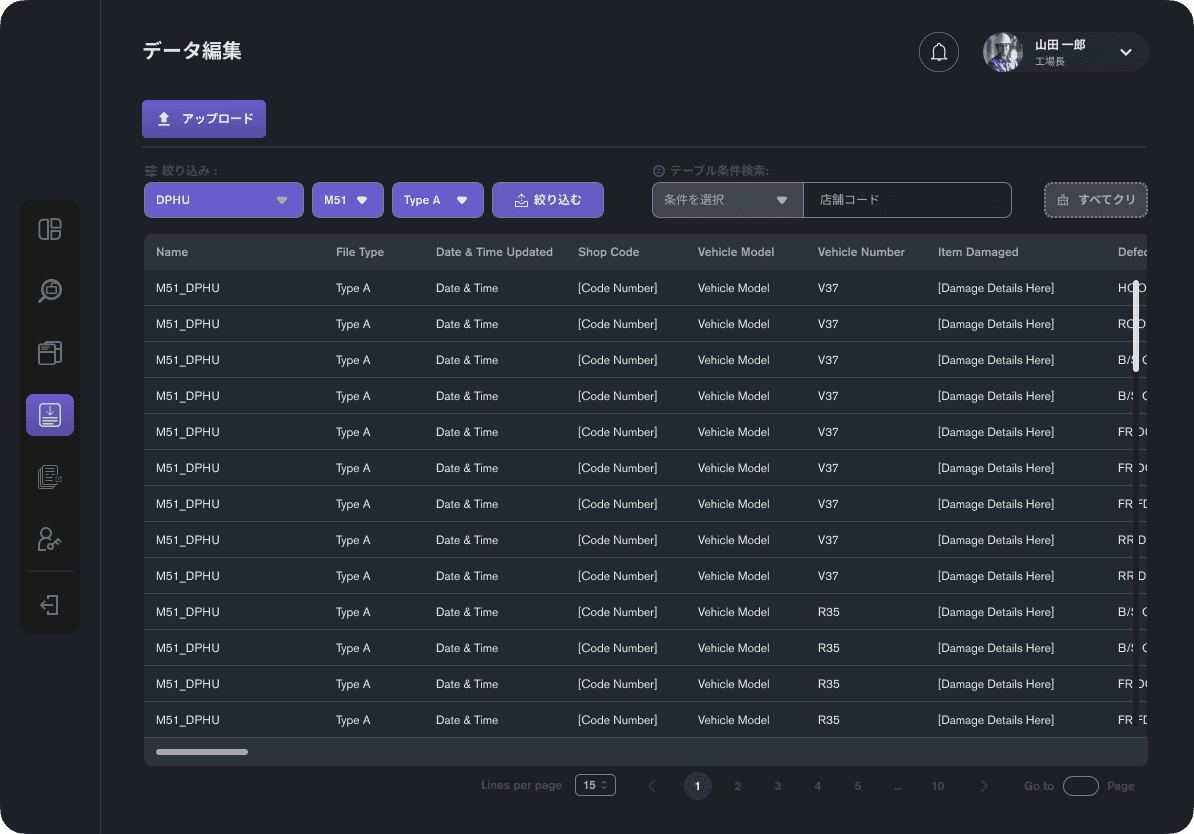Click the 絞り込む filter button
Screen dimensions: 1194x834
click(548, 200)
